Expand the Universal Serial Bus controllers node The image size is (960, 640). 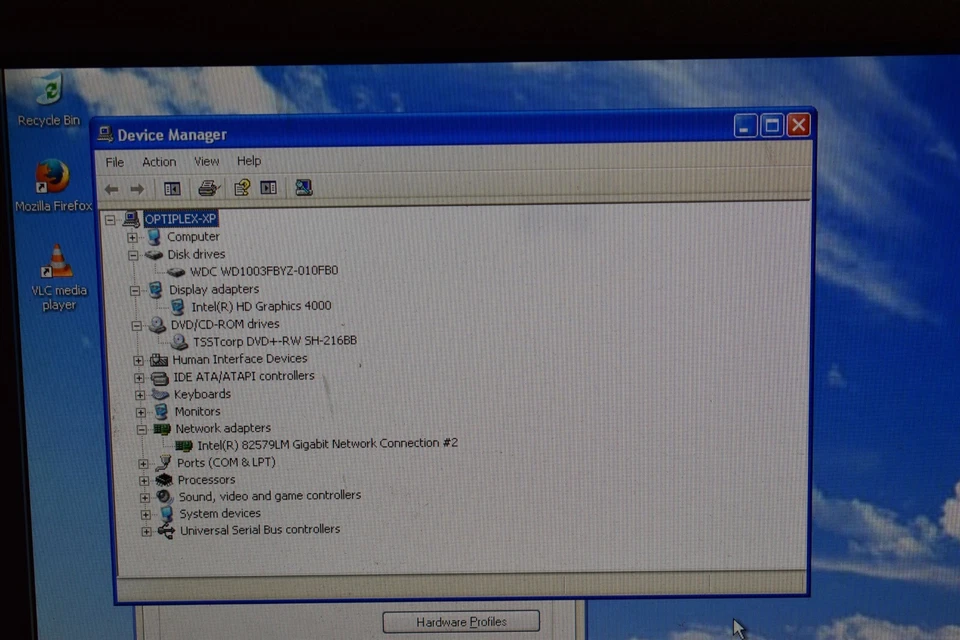[145, 530]
